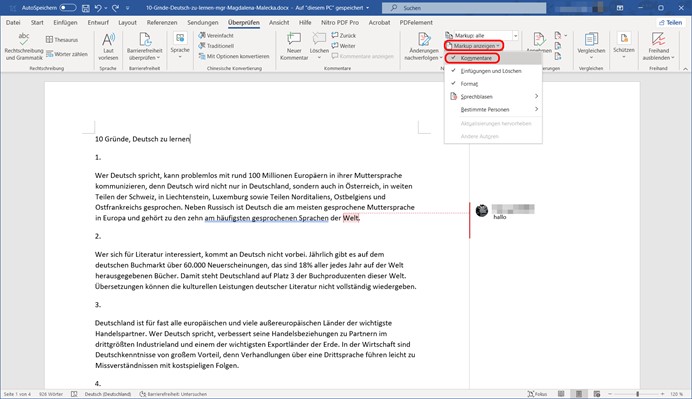The width and height of the screenshot is (692, 399).
Task: Open the Vergleichen dropdown
Action: pyautogui.click(x=591, y=46)
